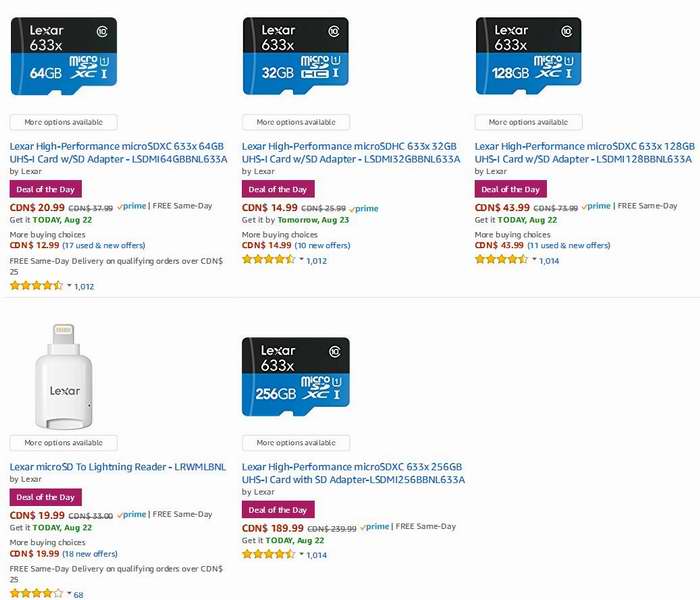Expand star rating dropdown for 32GB card

302,259
